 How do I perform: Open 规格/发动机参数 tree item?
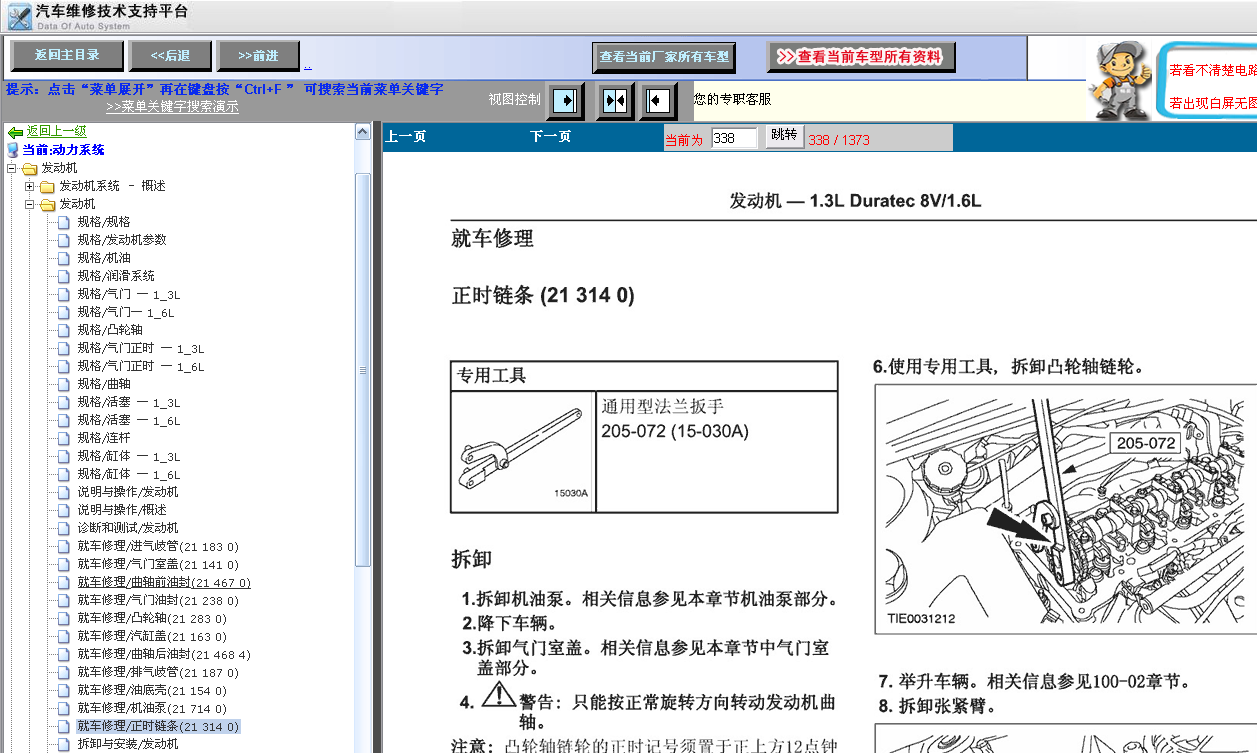pos(122,240)
